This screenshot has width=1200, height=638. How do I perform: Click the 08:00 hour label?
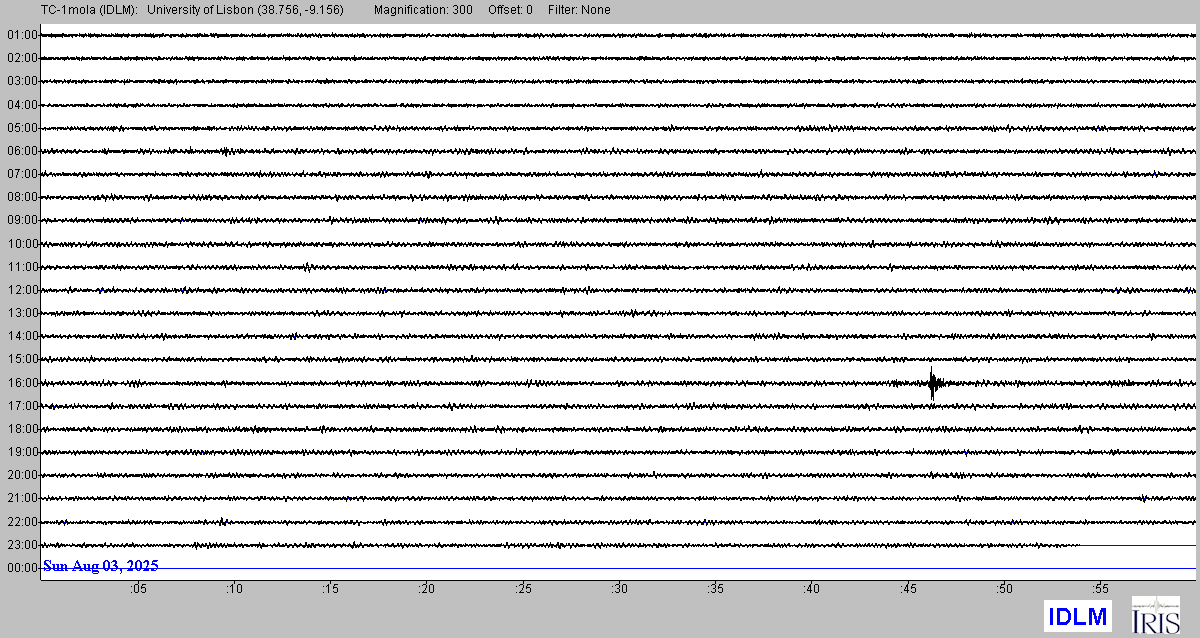point(22,197)
